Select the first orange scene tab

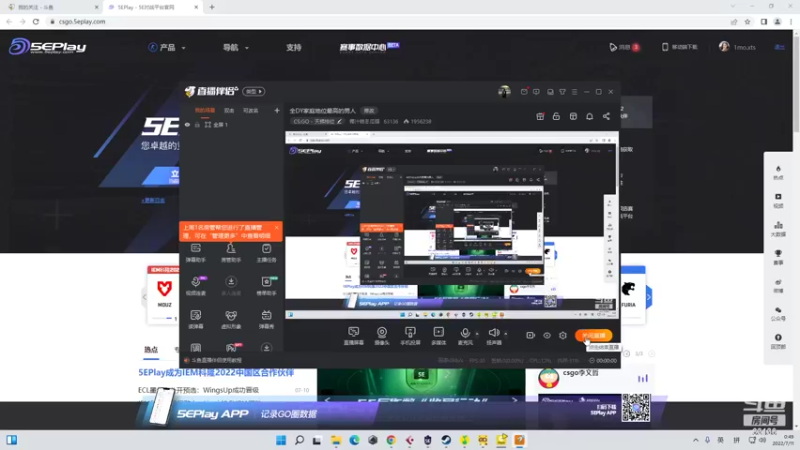205,110
